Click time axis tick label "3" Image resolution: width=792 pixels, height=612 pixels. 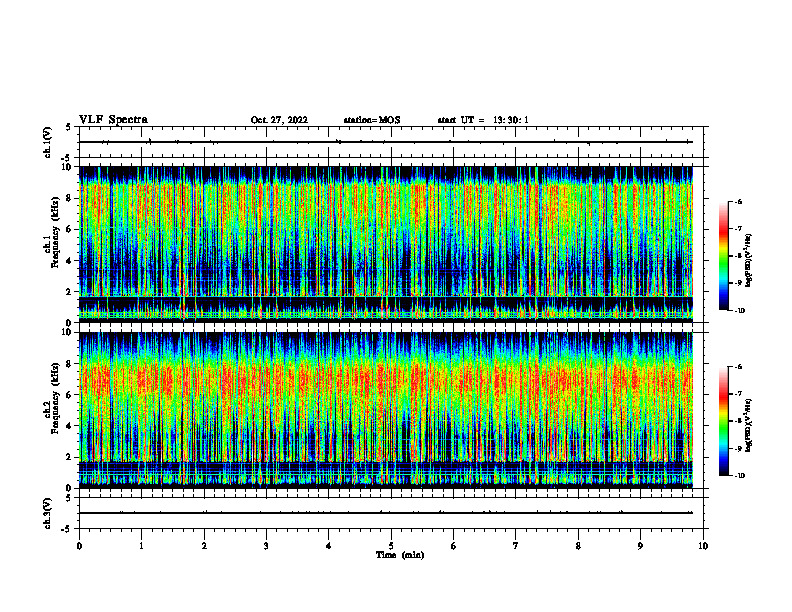pos(266,546)
